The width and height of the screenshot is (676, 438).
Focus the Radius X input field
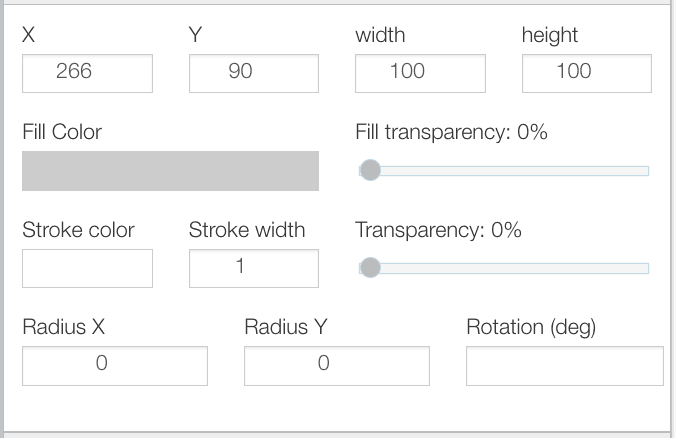[114, 365]
